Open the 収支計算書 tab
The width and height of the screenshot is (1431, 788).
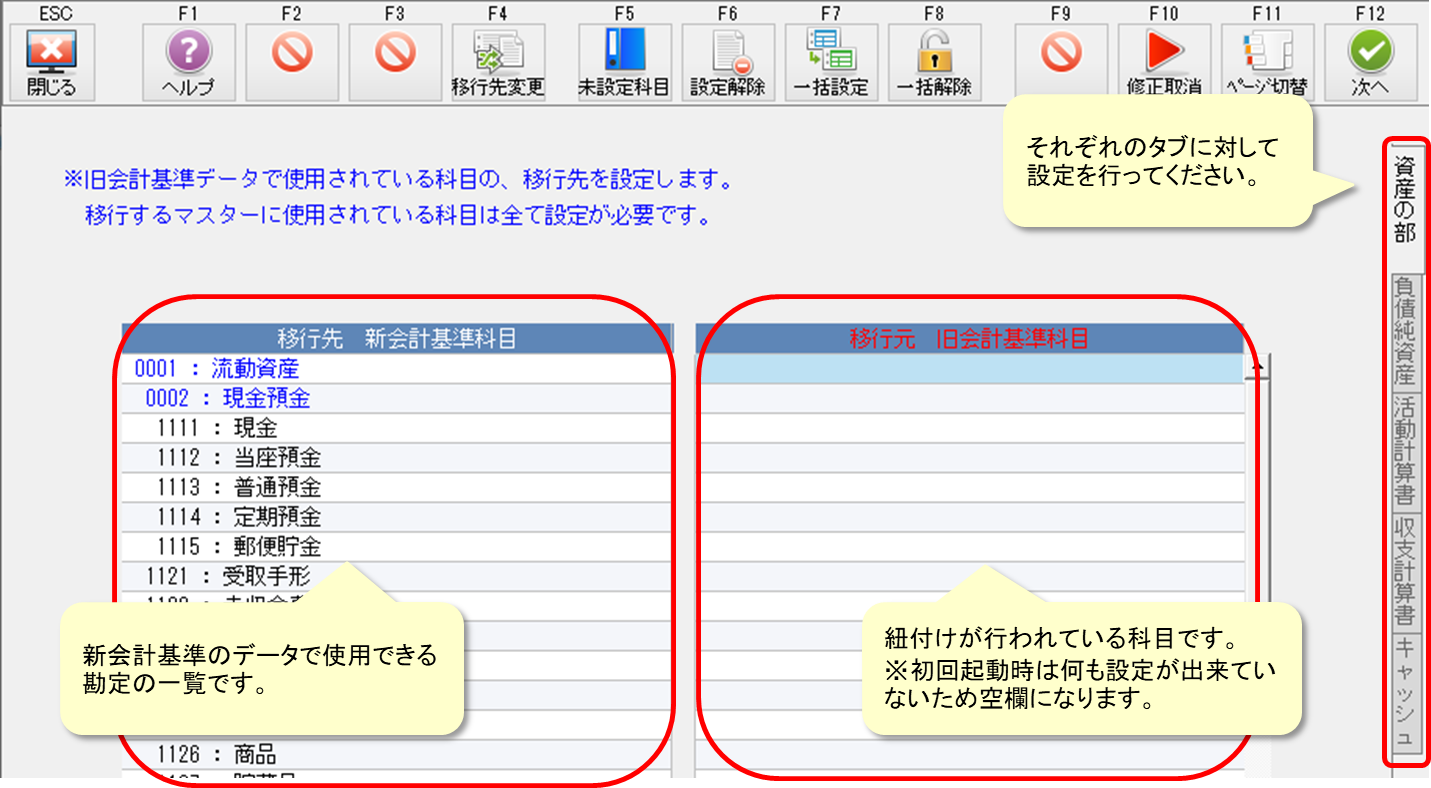1405,570
